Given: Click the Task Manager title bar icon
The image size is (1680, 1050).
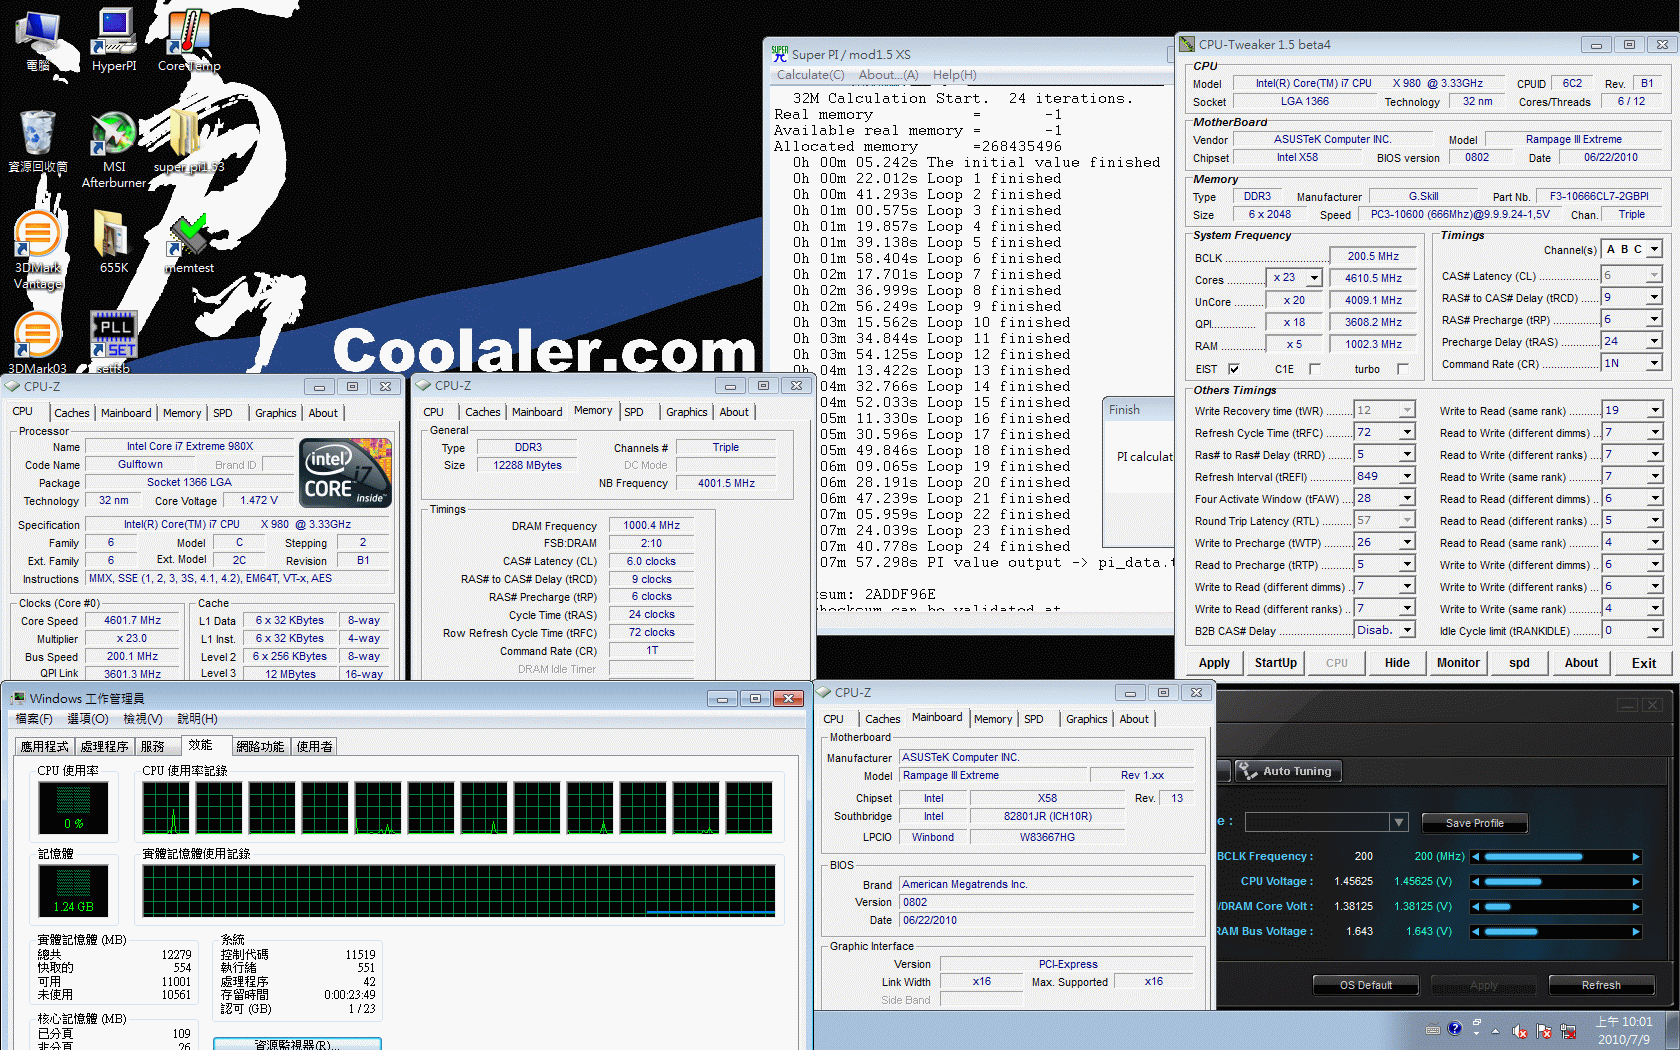Looking at the screenshot, I should click(x=18, y=698).
